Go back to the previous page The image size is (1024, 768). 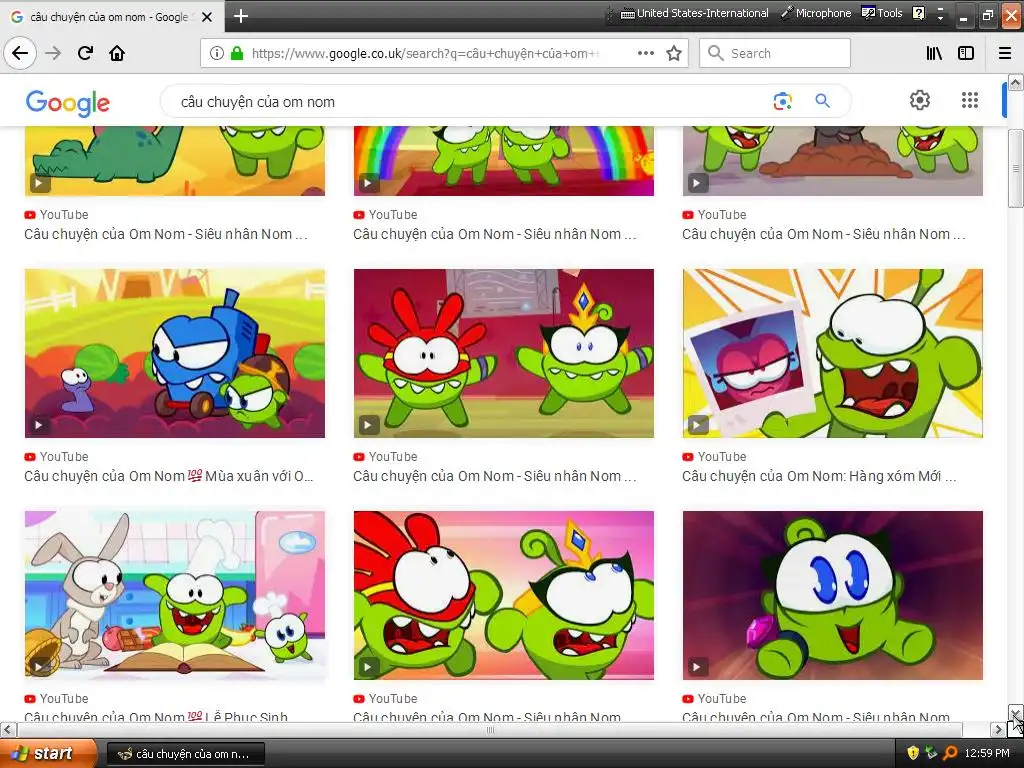coord(20,53)
